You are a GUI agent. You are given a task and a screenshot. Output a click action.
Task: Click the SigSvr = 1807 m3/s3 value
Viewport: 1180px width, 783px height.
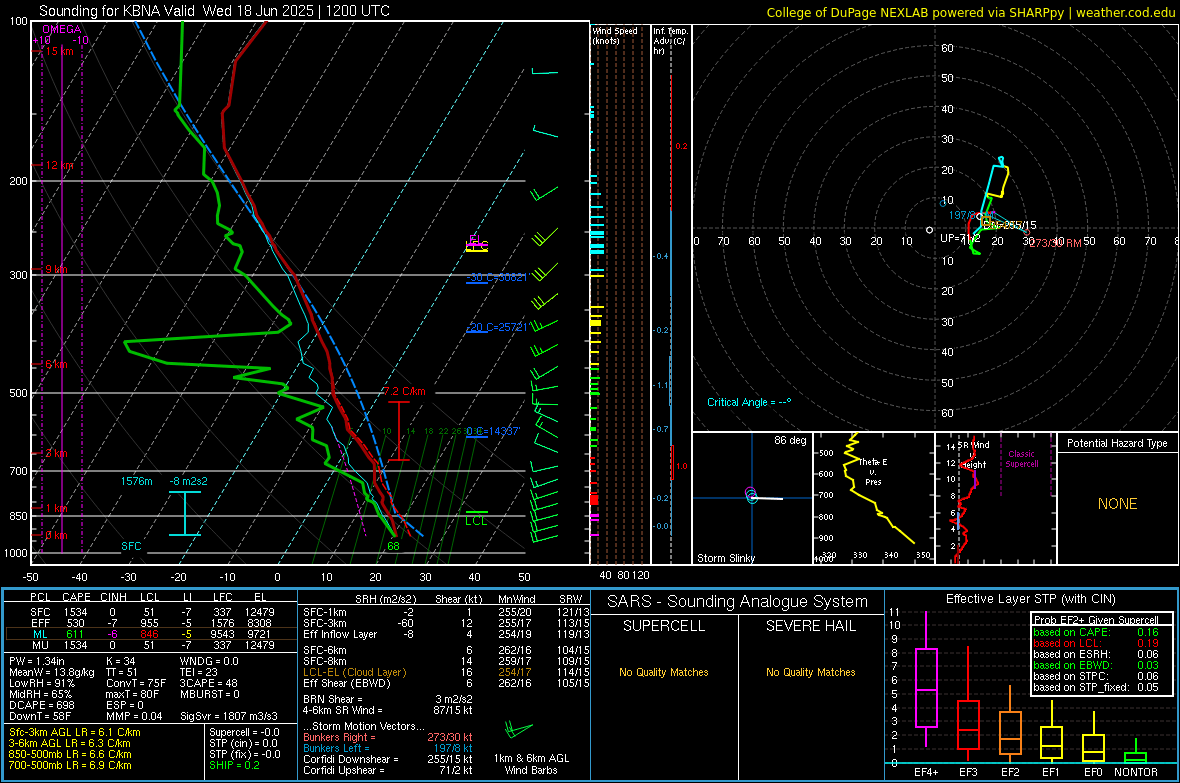(x=229, y=716)
